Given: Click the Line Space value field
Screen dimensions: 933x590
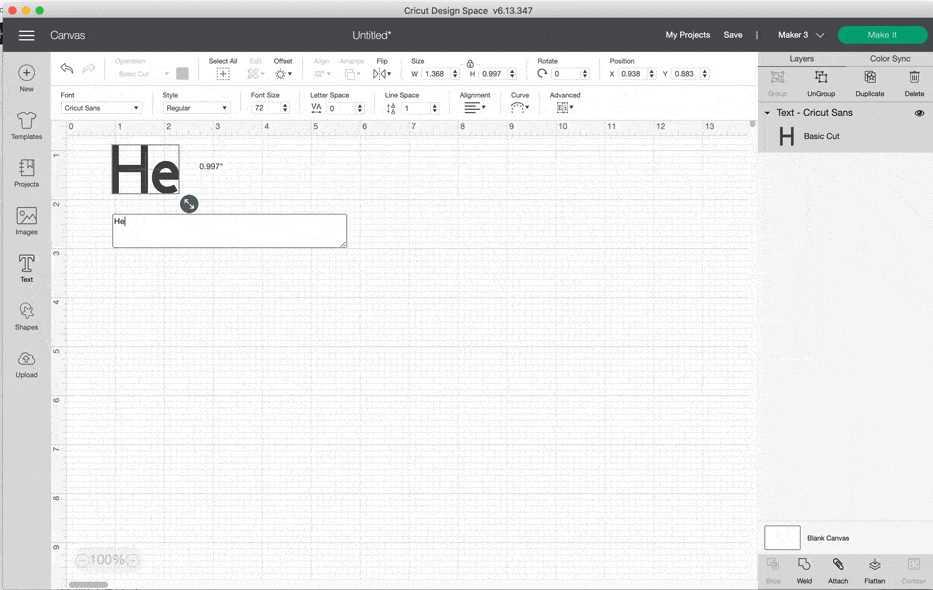Looking at the screenshot, I should point(416,108).
